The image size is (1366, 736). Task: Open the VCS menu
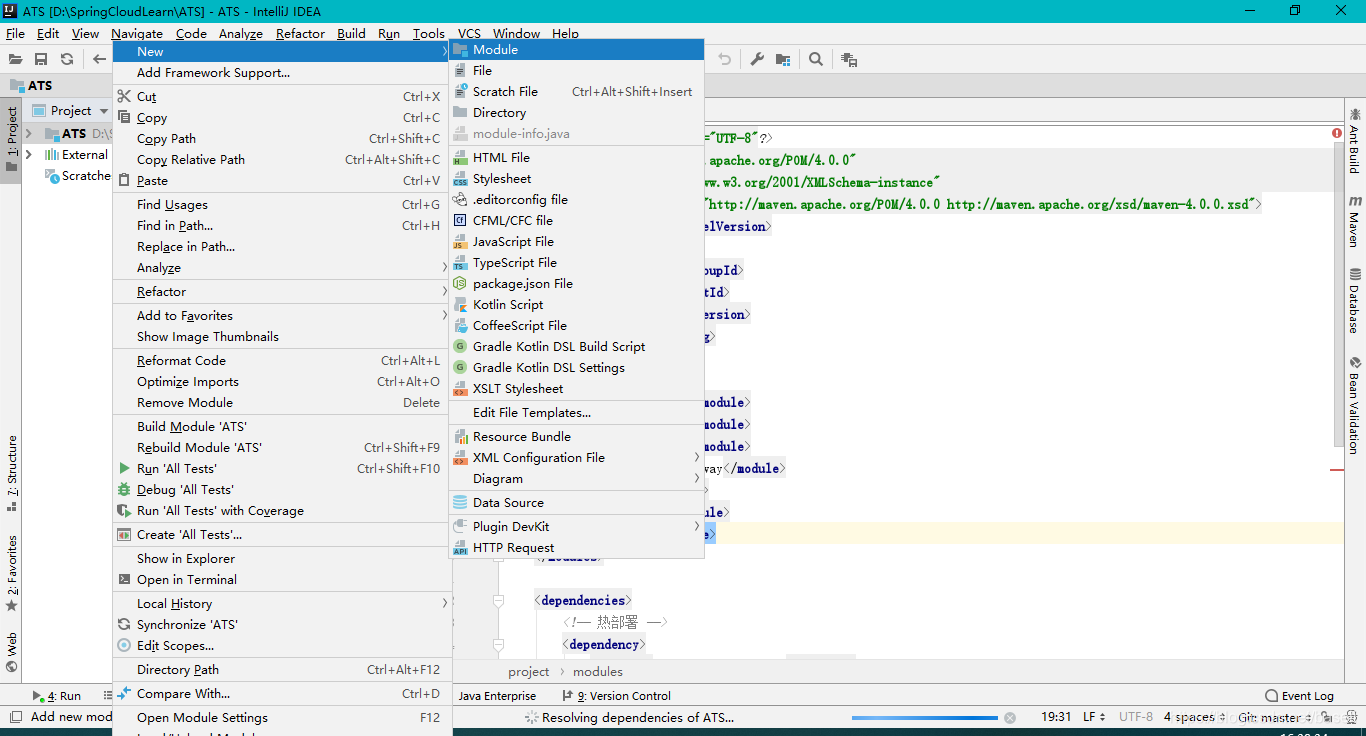[x=469, y=33]
